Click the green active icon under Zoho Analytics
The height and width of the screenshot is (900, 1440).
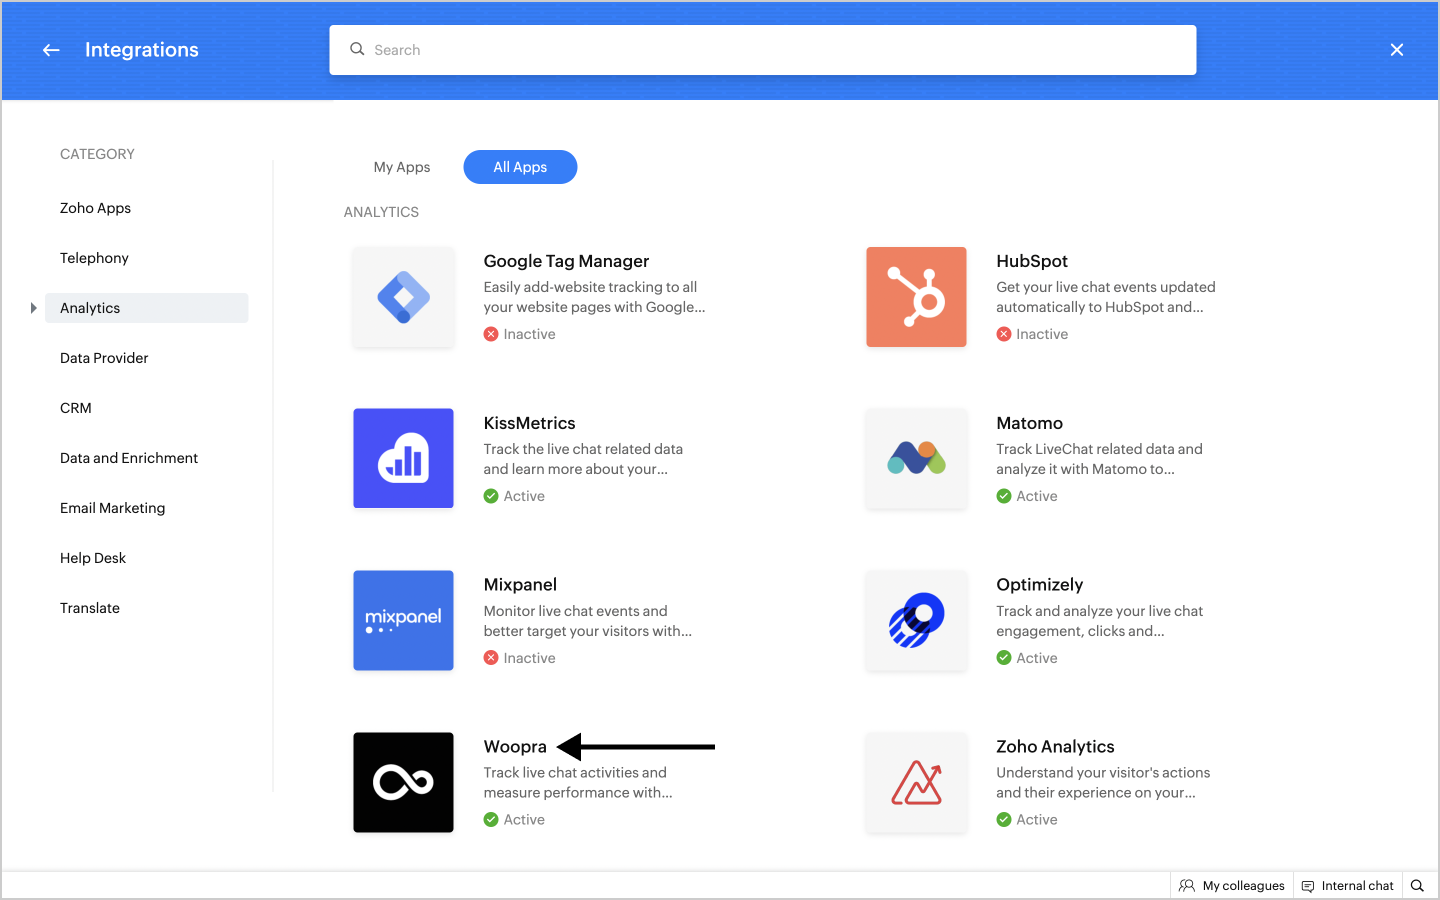[x=1004, y=820]
